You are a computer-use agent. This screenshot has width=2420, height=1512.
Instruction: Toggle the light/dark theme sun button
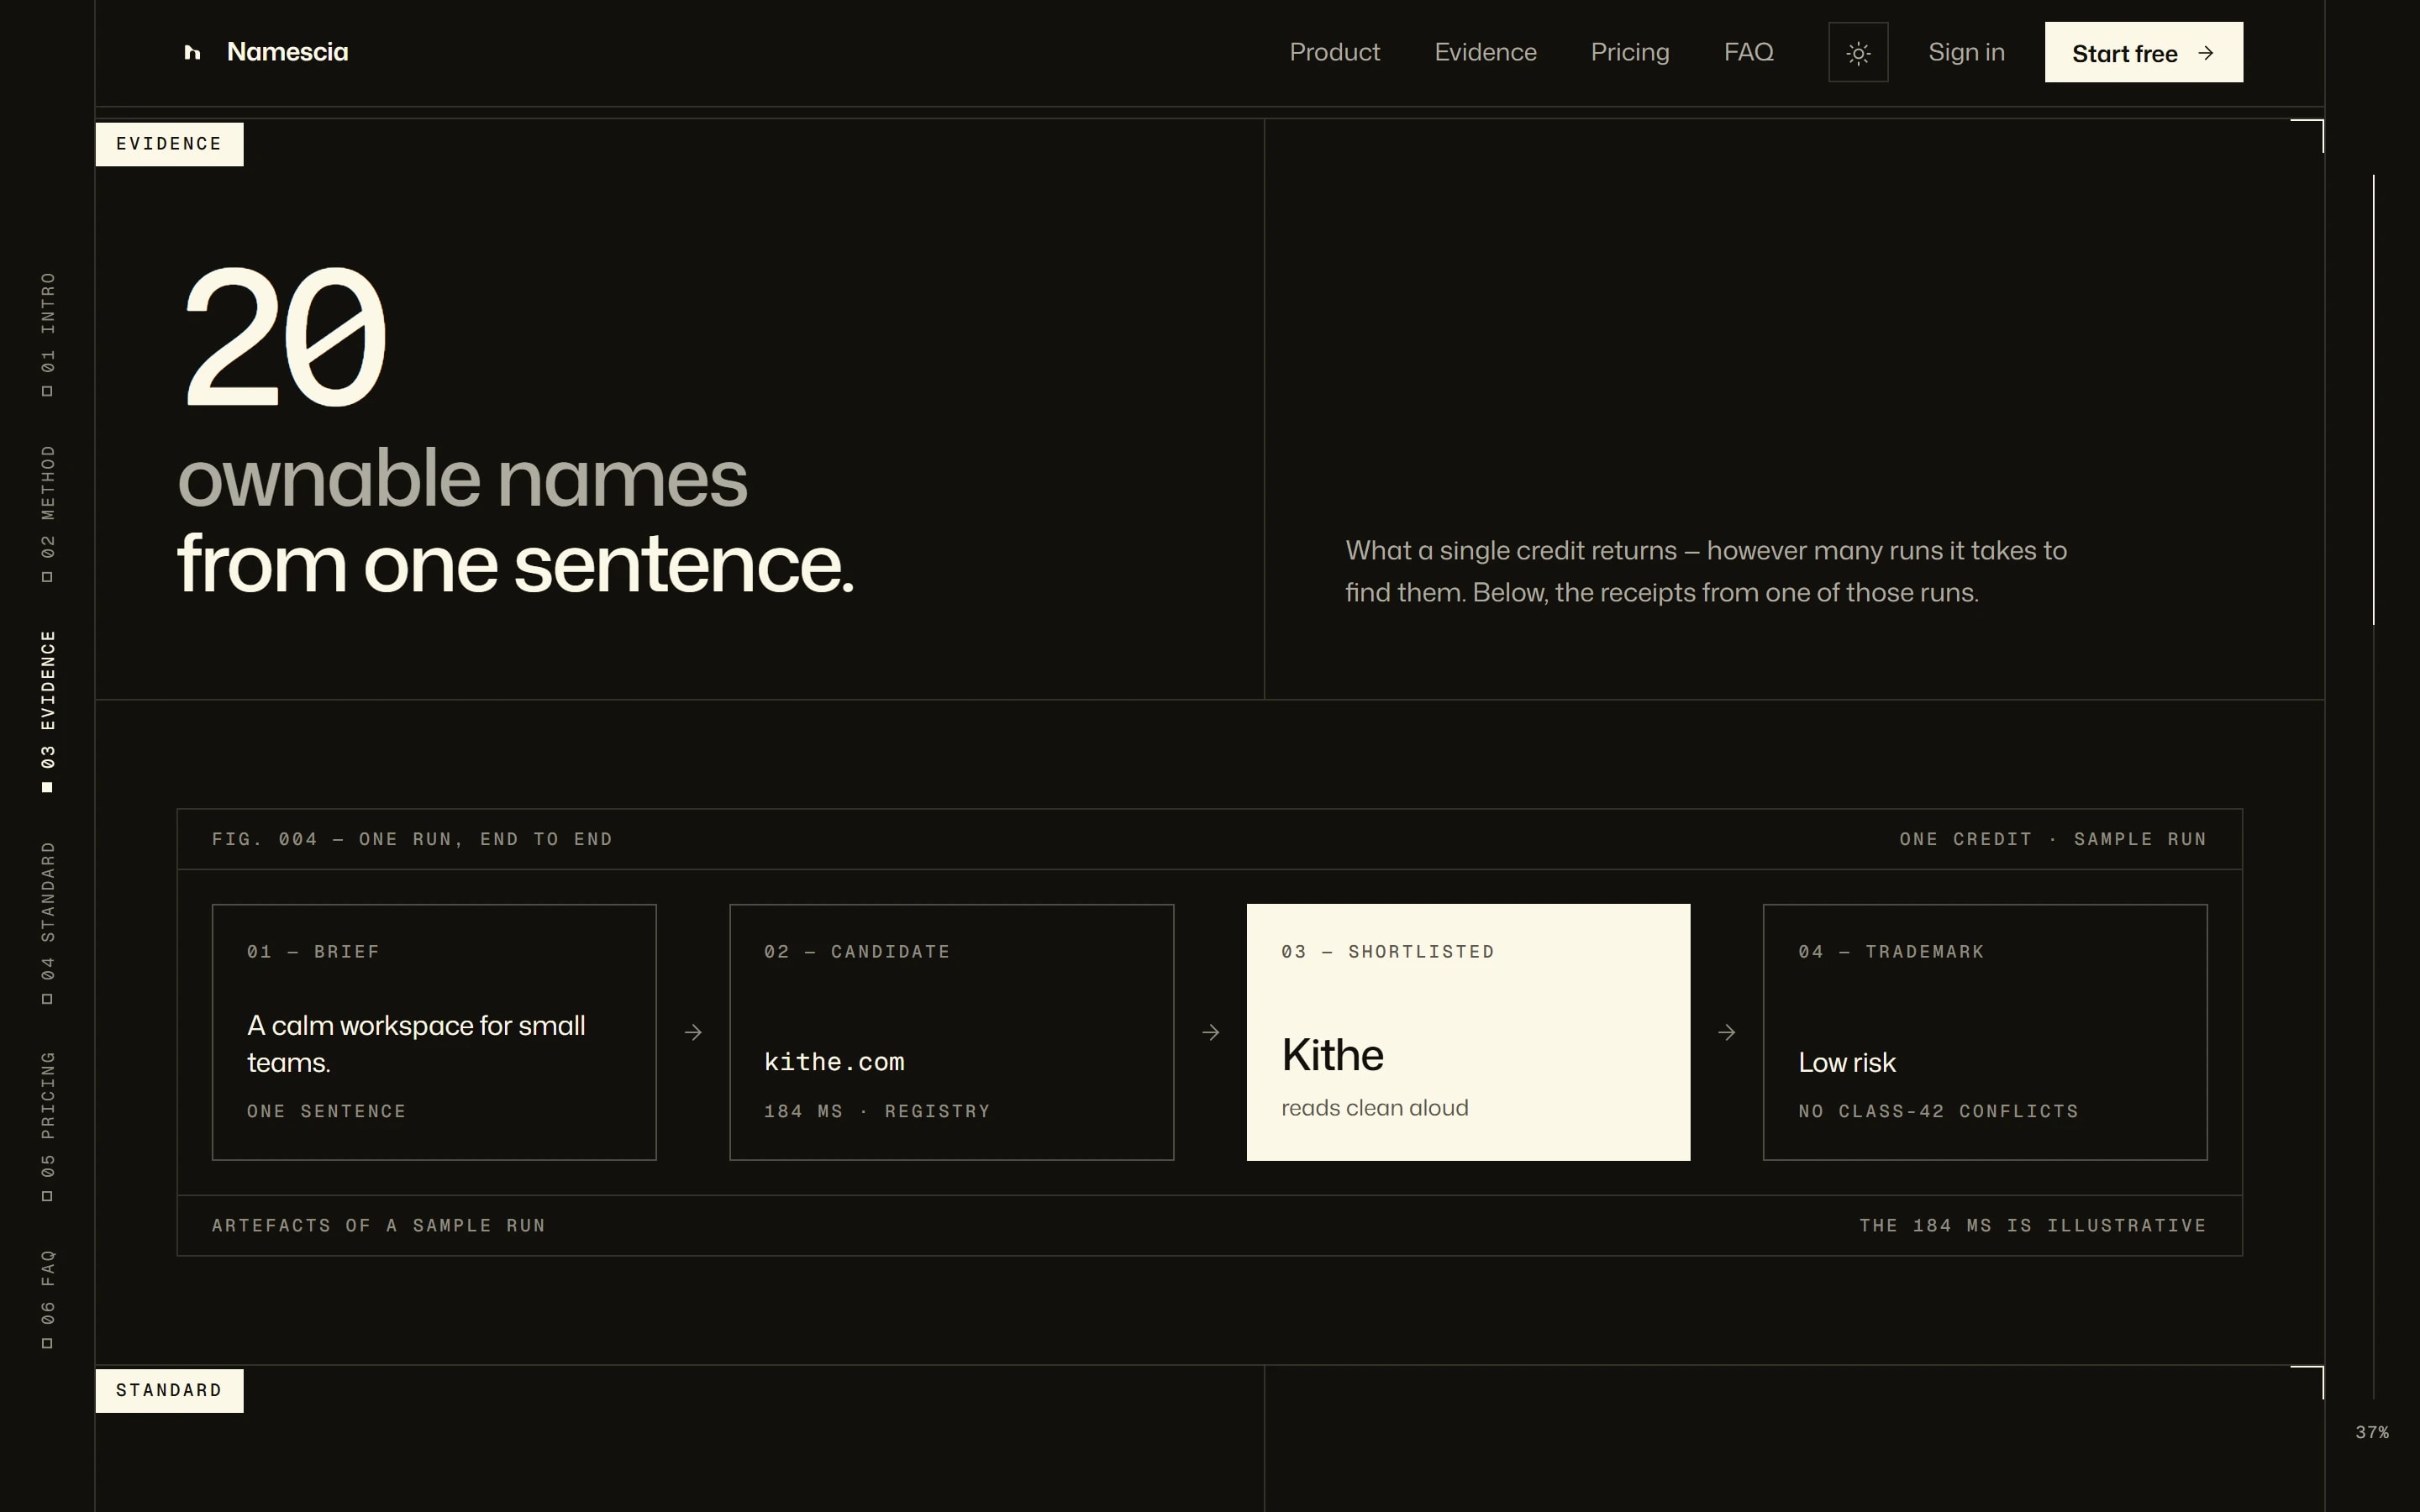pos(1858,52)
